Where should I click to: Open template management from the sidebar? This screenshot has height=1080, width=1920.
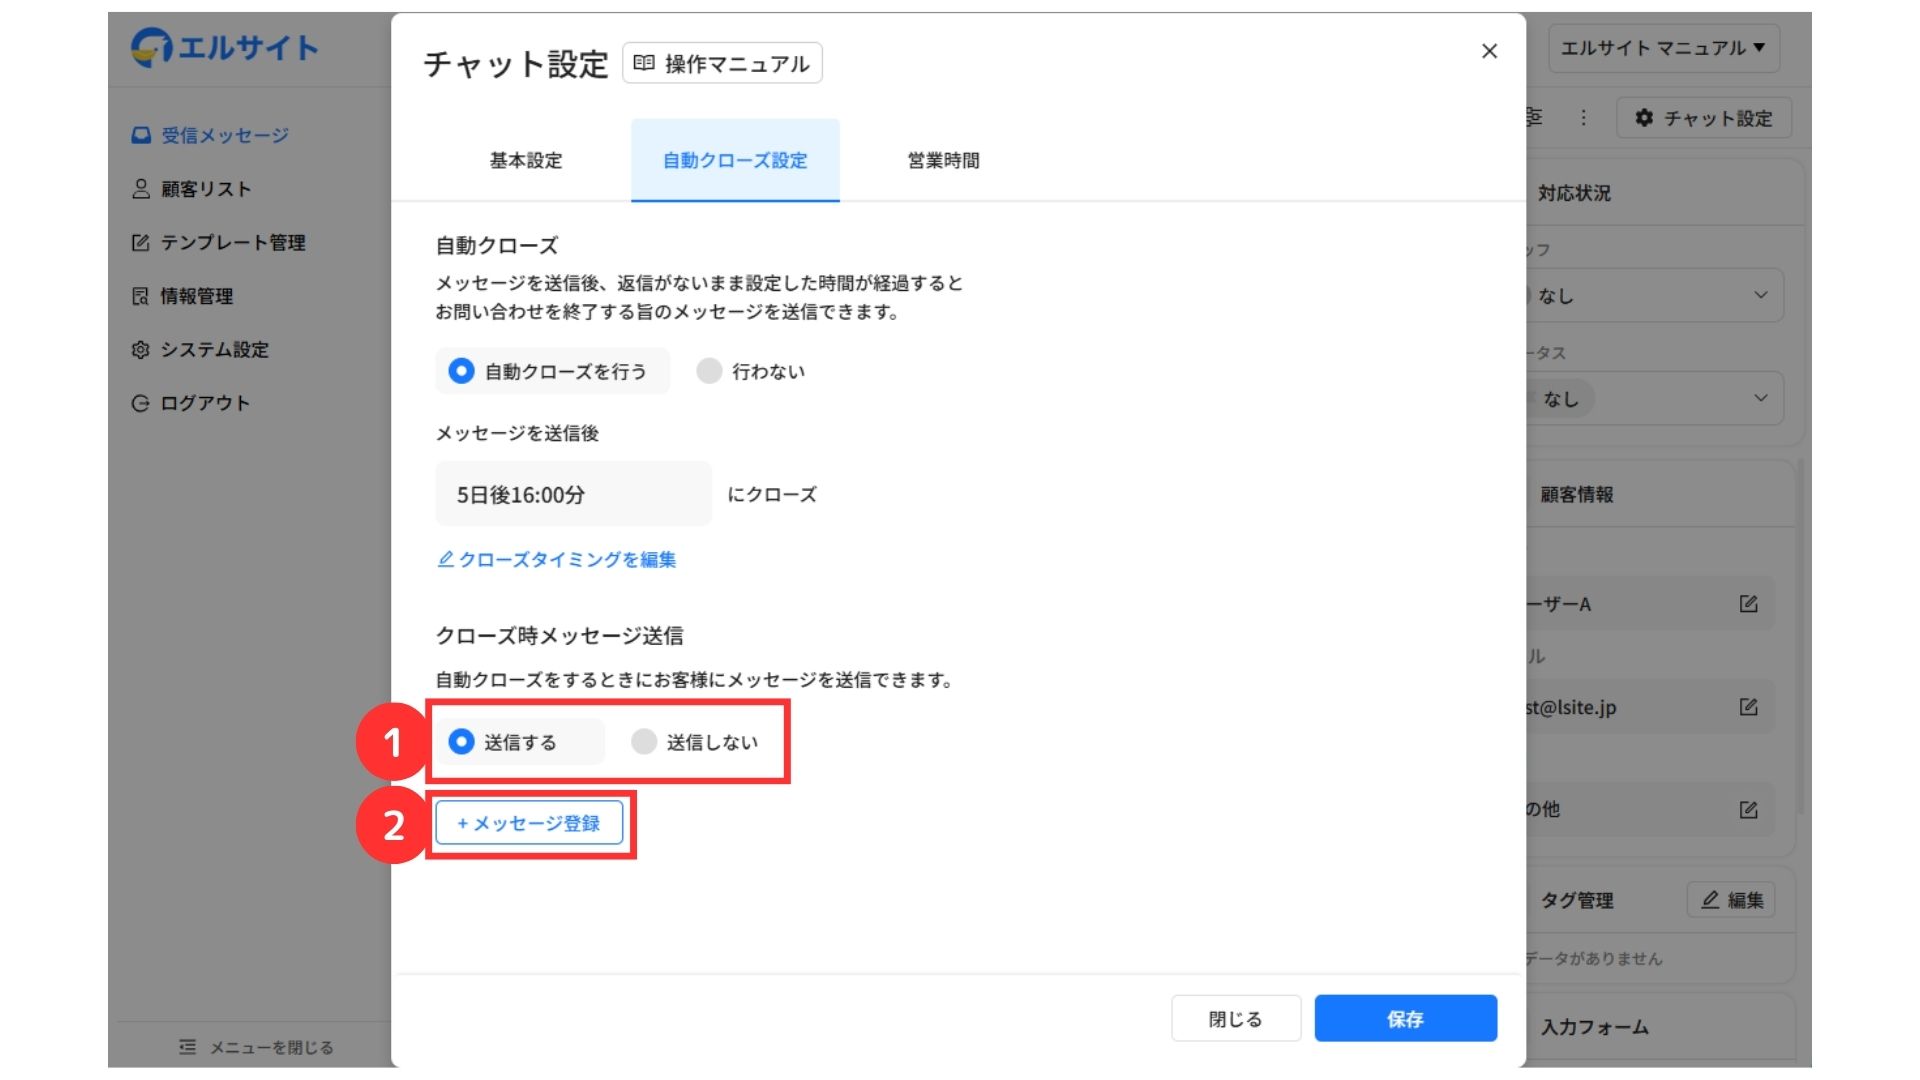click(x=232, y=243)
